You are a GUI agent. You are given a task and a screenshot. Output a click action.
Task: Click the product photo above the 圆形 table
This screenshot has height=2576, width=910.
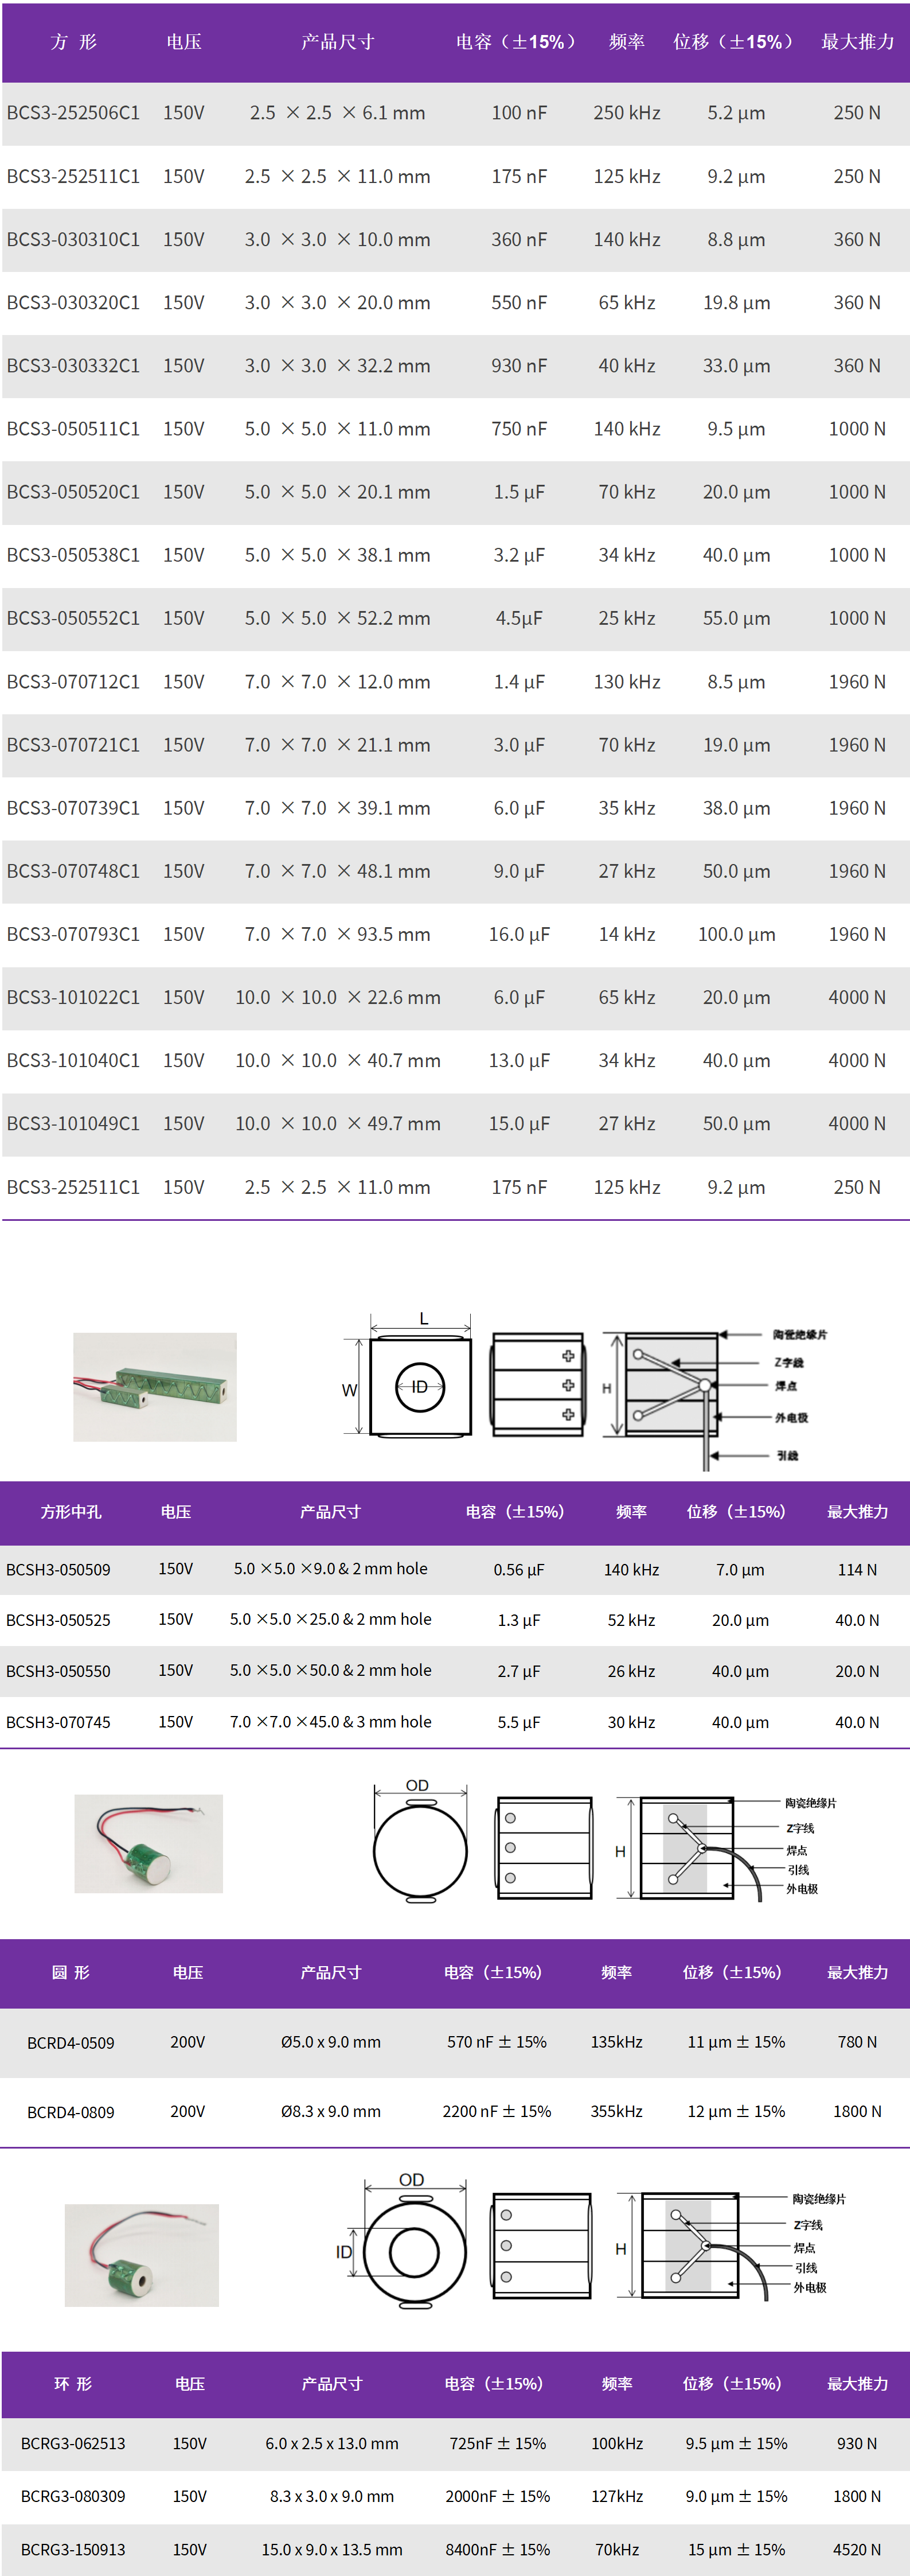(x=148, y=1843)
